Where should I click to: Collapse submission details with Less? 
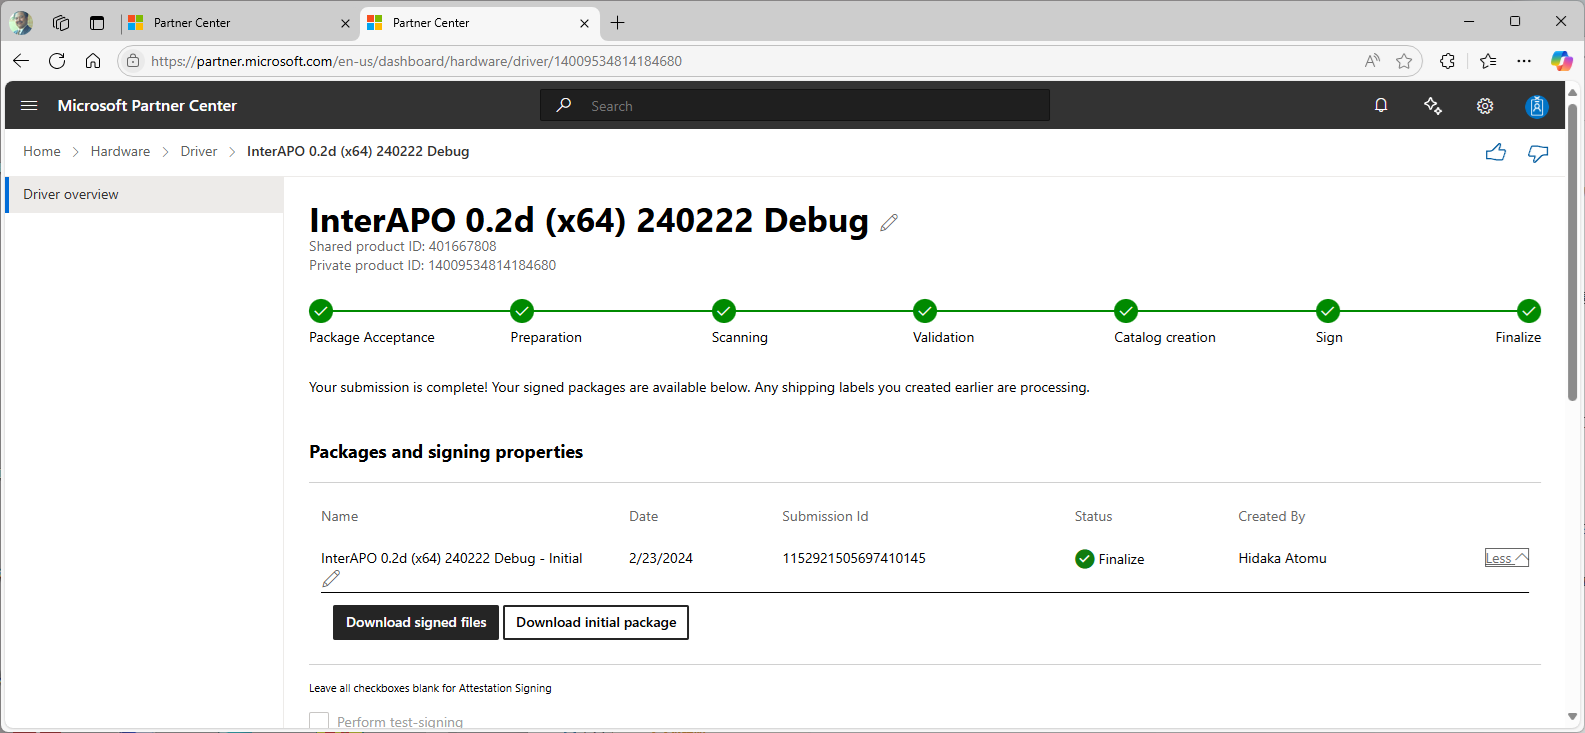coord(1506,558)
